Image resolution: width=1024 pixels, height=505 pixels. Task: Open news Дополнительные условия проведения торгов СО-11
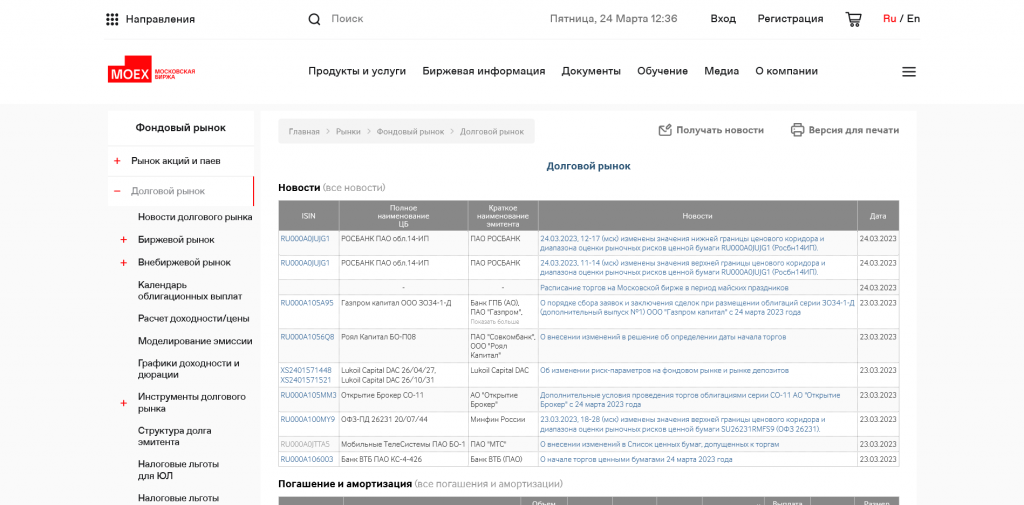point(690,400)
